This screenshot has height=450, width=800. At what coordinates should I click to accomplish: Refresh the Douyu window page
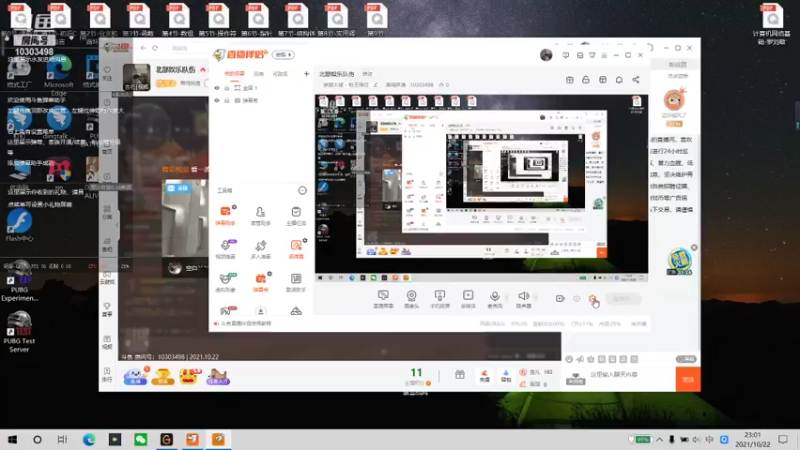point(155,48)
